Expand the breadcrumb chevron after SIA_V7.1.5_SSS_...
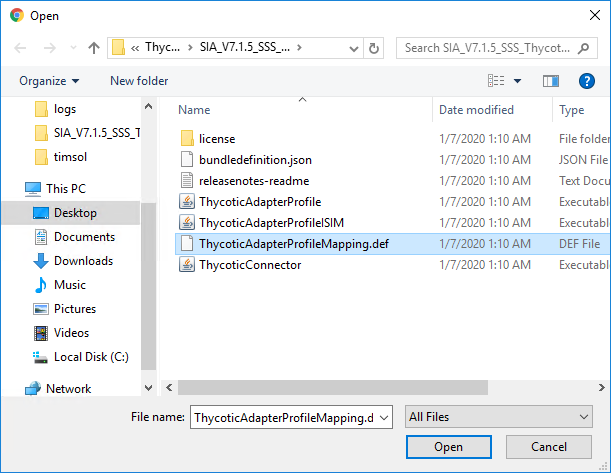Screen dimensions: 611x473 coord(299,48)
